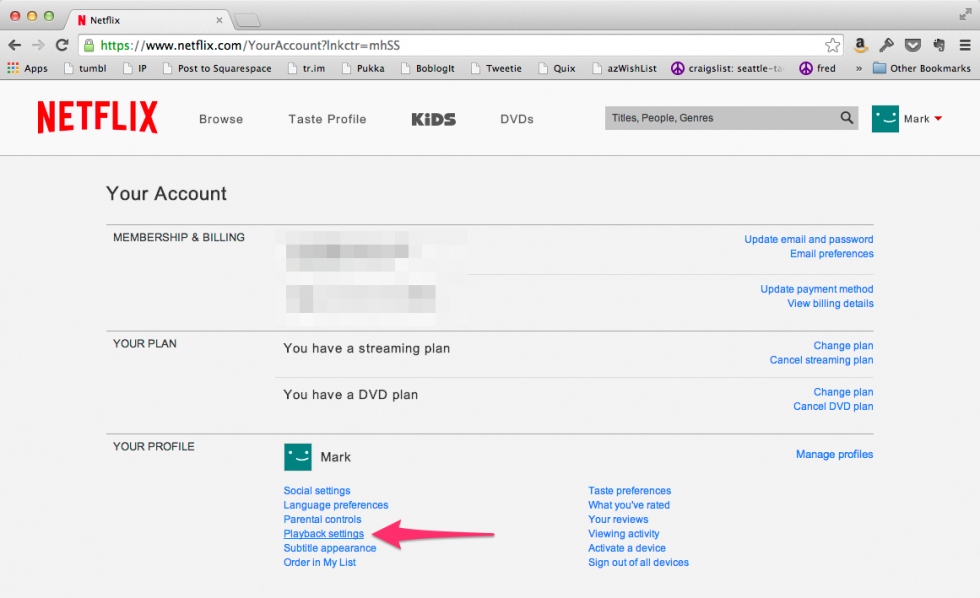
Task: Open a new browser tab
Action: point(248,21)
